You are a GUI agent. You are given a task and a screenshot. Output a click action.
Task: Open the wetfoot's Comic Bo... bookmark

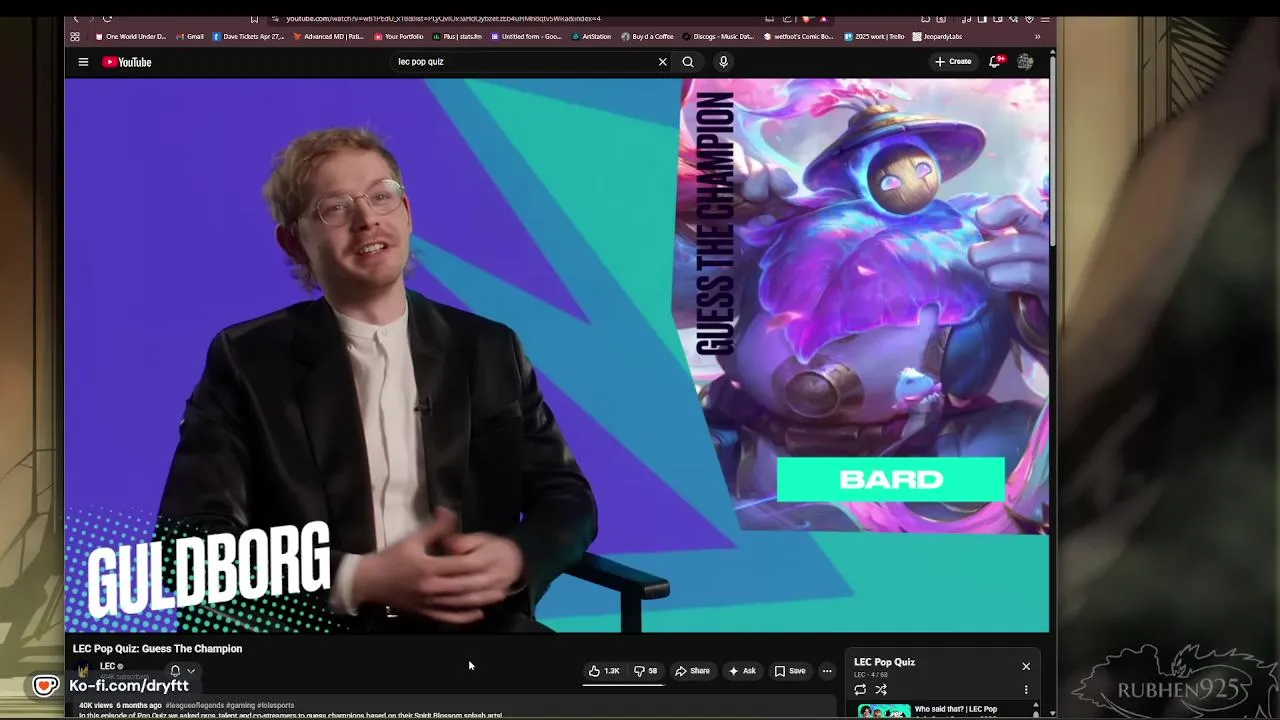(799, 37)
